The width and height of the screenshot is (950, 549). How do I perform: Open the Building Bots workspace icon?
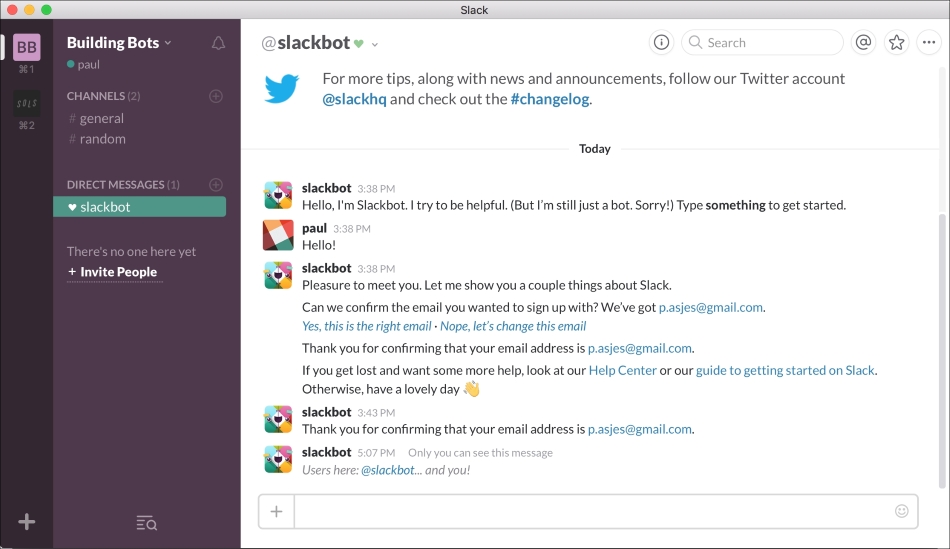pyautogui.click(x=27, y=47)
